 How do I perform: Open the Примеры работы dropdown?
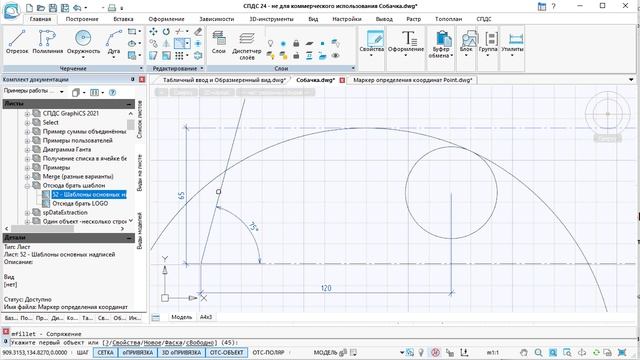62,91
